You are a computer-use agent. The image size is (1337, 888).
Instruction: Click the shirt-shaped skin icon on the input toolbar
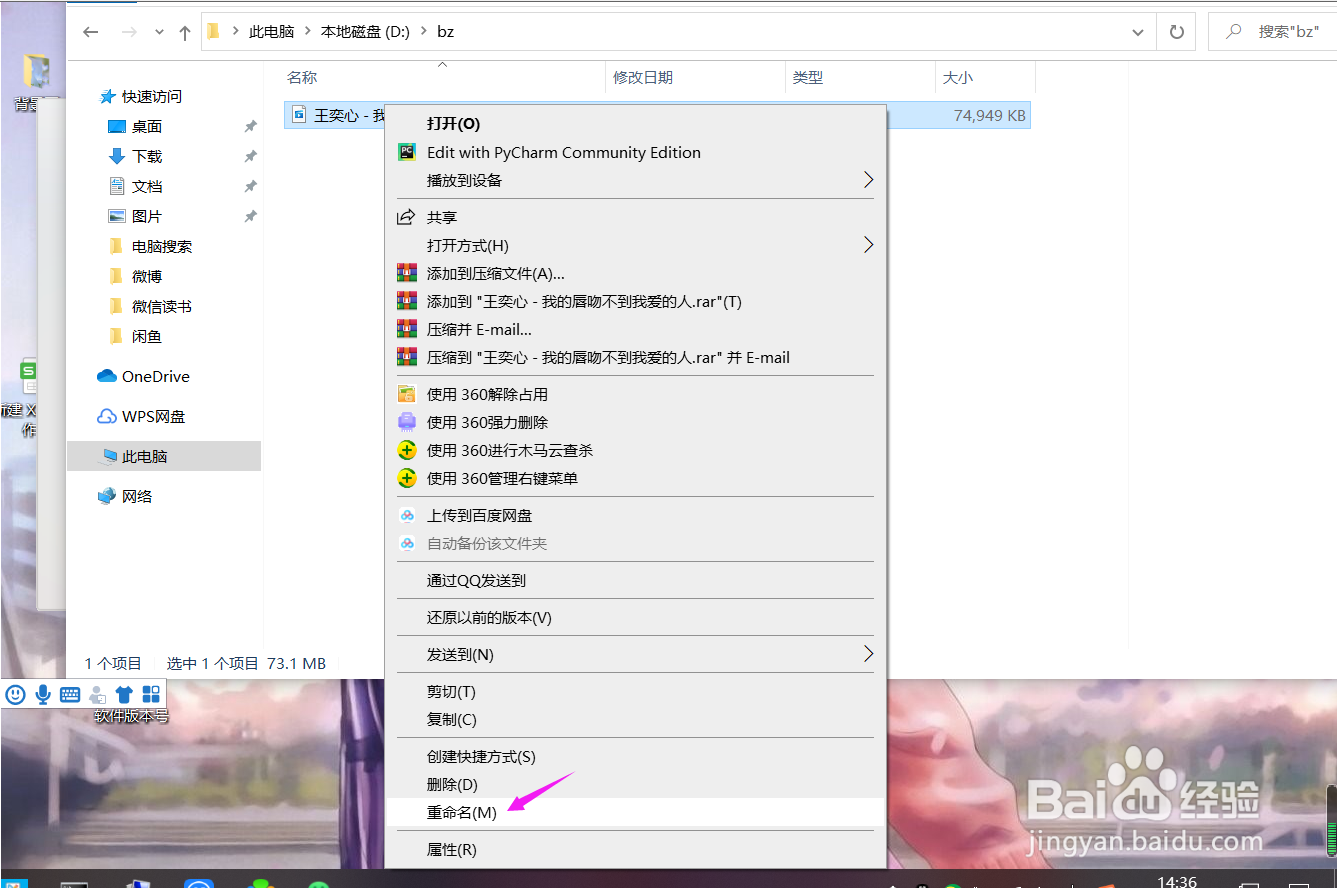[x=123, y=694]
